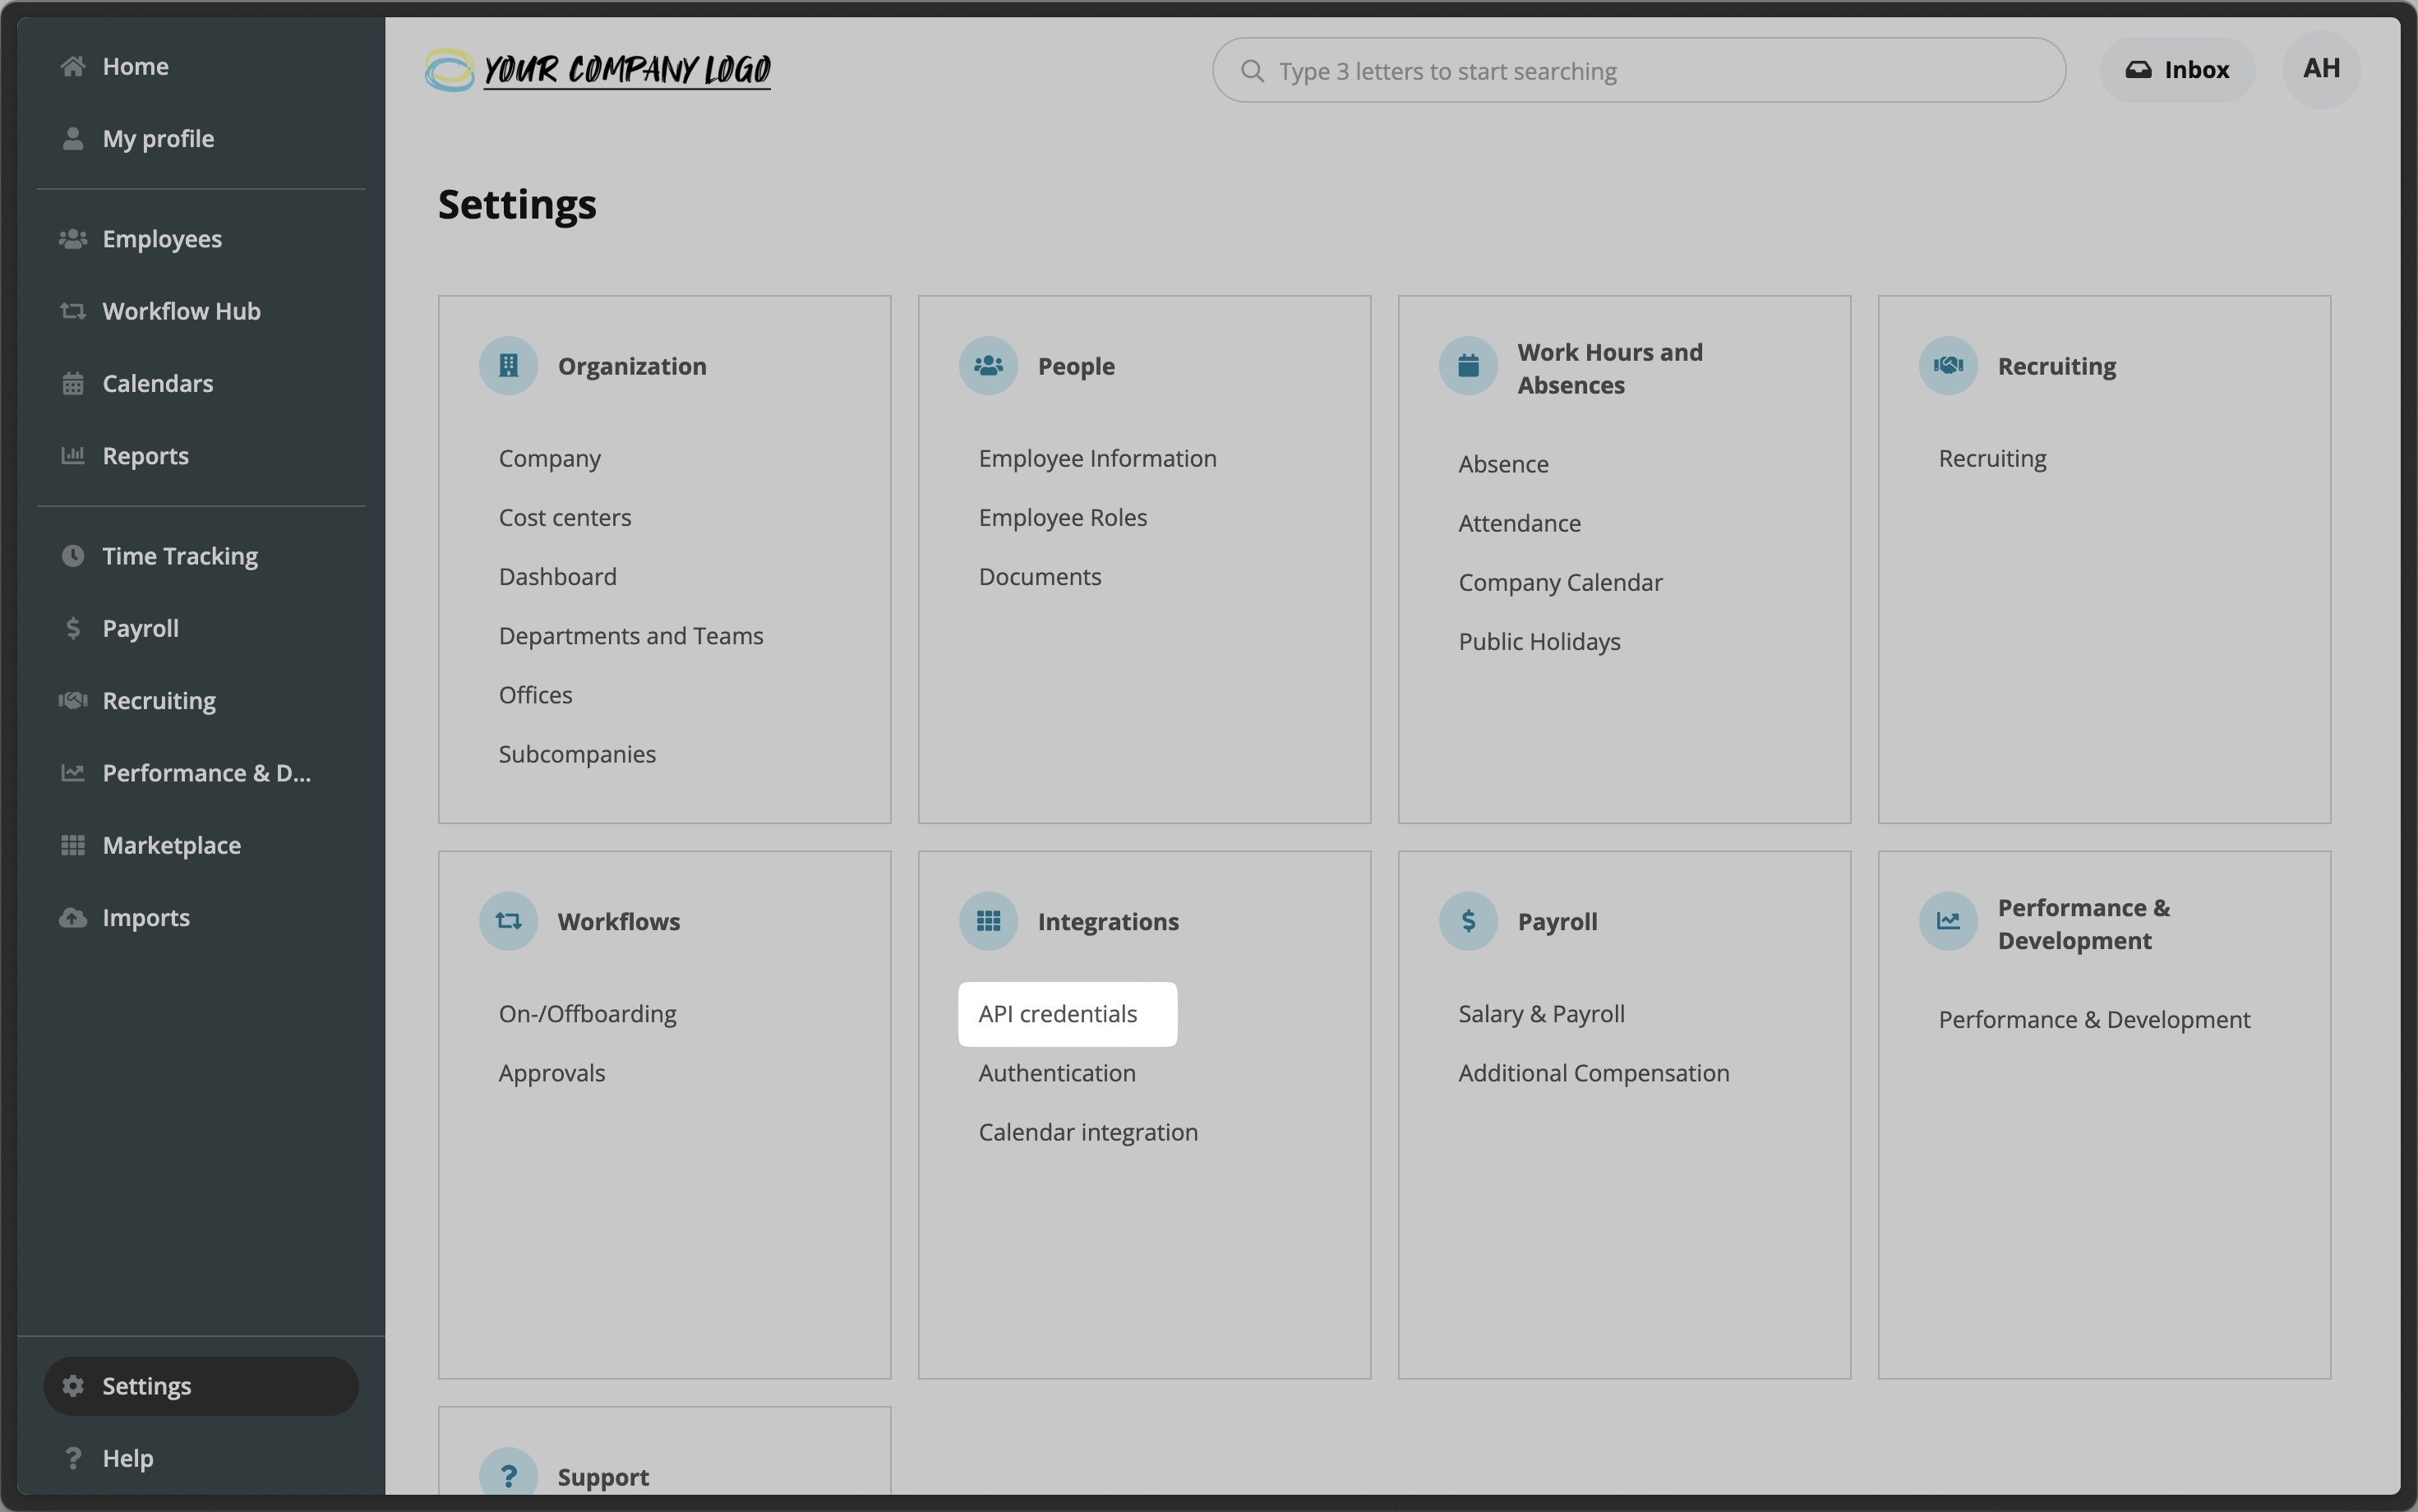Open Employee Information settings
Viewport: 2418px width, 1512px height.
pyautogui.click(x=1097, y=459)
